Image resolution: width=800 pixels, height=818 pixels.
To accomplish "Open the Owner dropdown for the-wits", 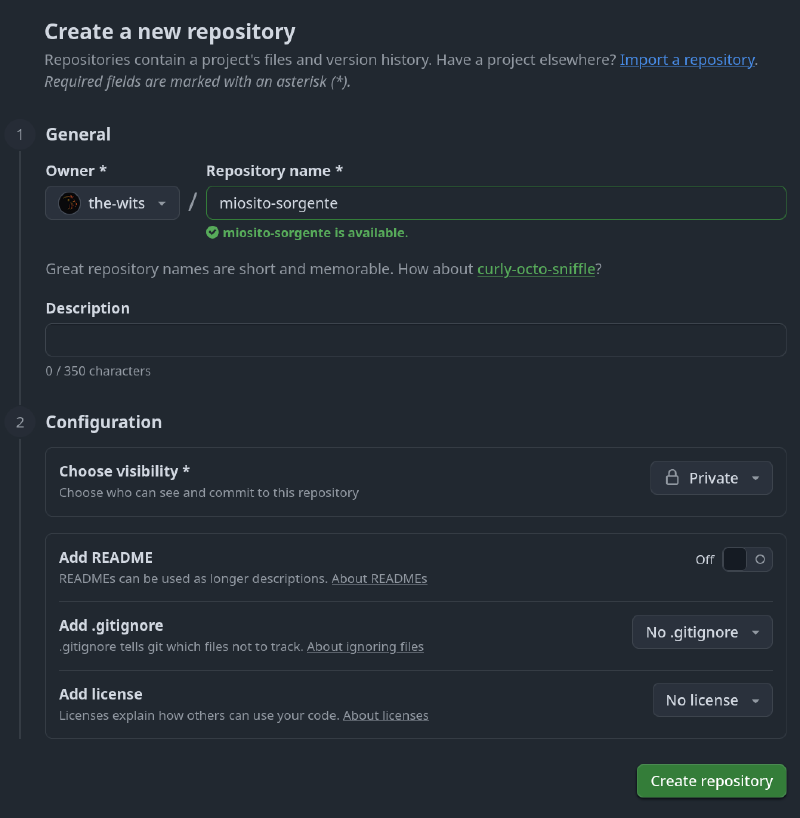I will (113, 203).
